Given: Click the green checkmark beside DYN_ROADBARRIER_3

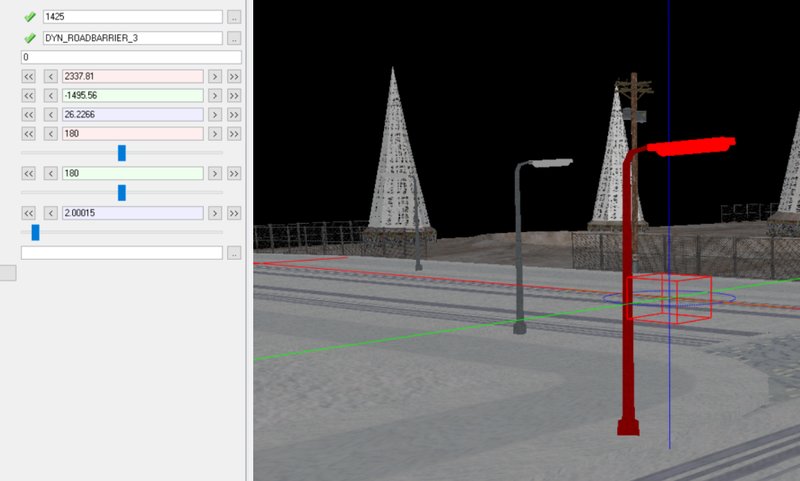Looking at the screenshot, I should tap(30, 38).
